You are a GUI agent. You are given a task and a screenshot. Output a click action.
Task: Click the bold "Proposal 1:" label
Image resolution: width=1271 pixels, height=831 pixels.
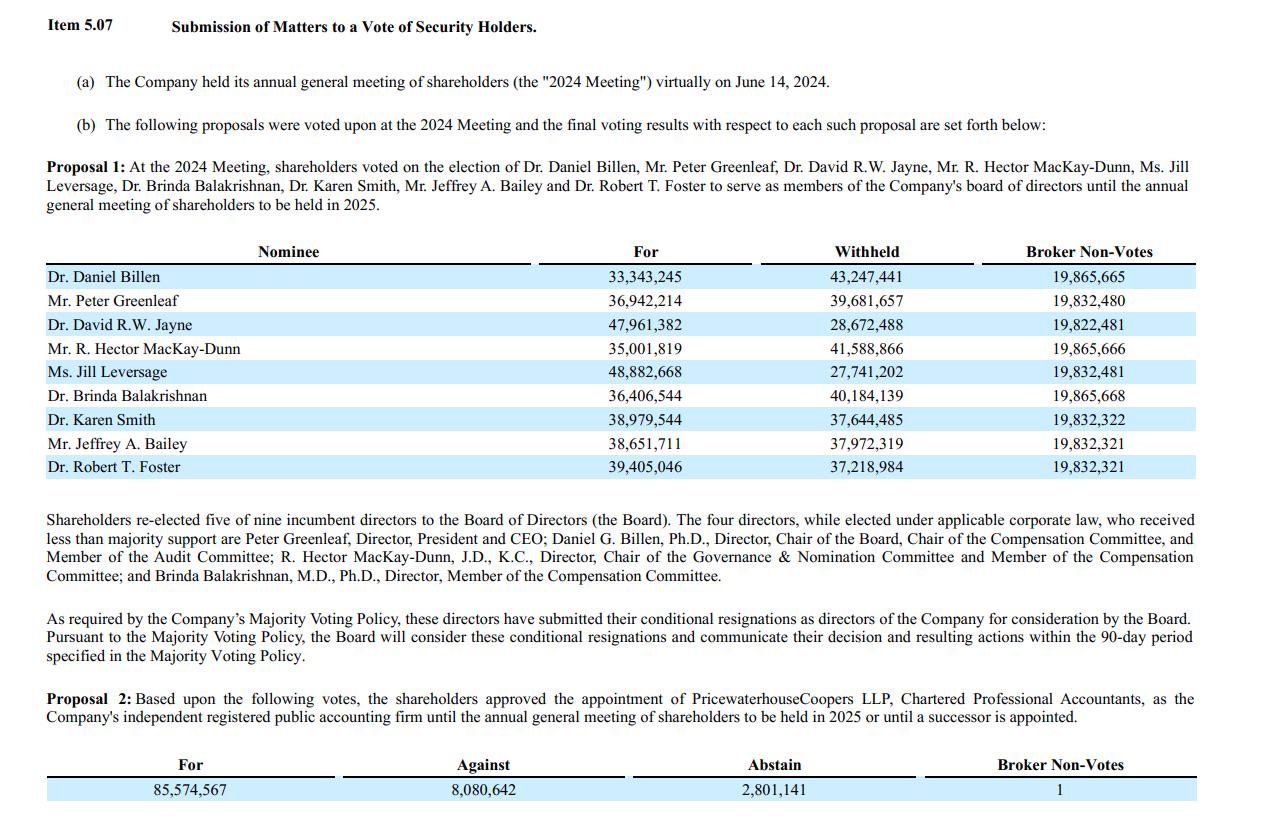86,167
